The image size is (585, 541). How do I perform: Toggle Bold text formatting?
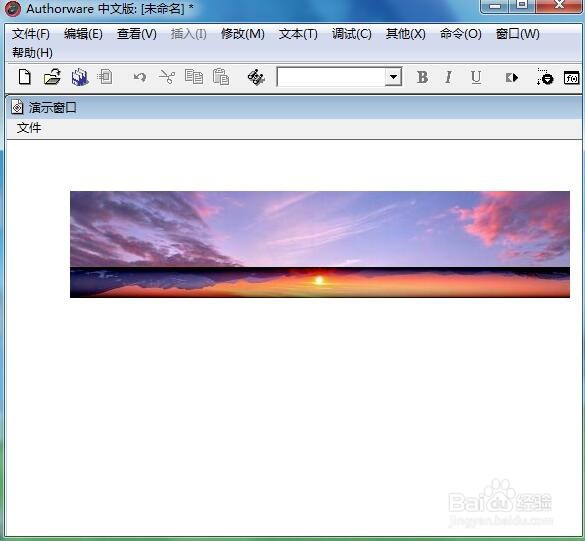tap(422, 77)
